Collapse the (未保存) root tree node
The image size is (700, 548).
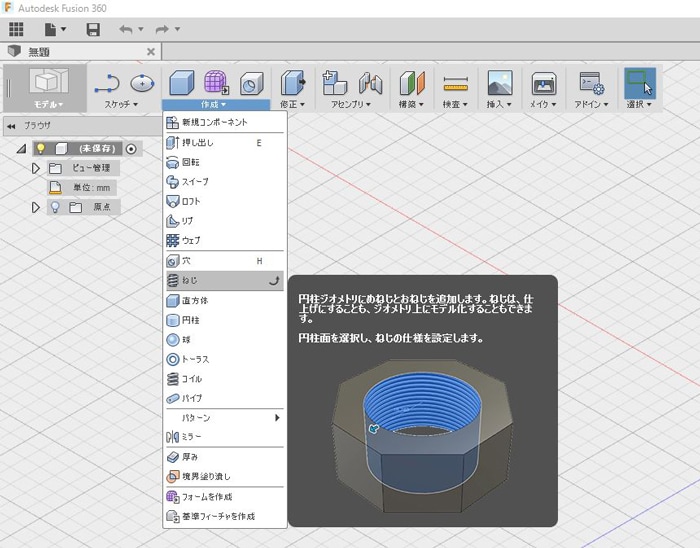pos(21,149)
